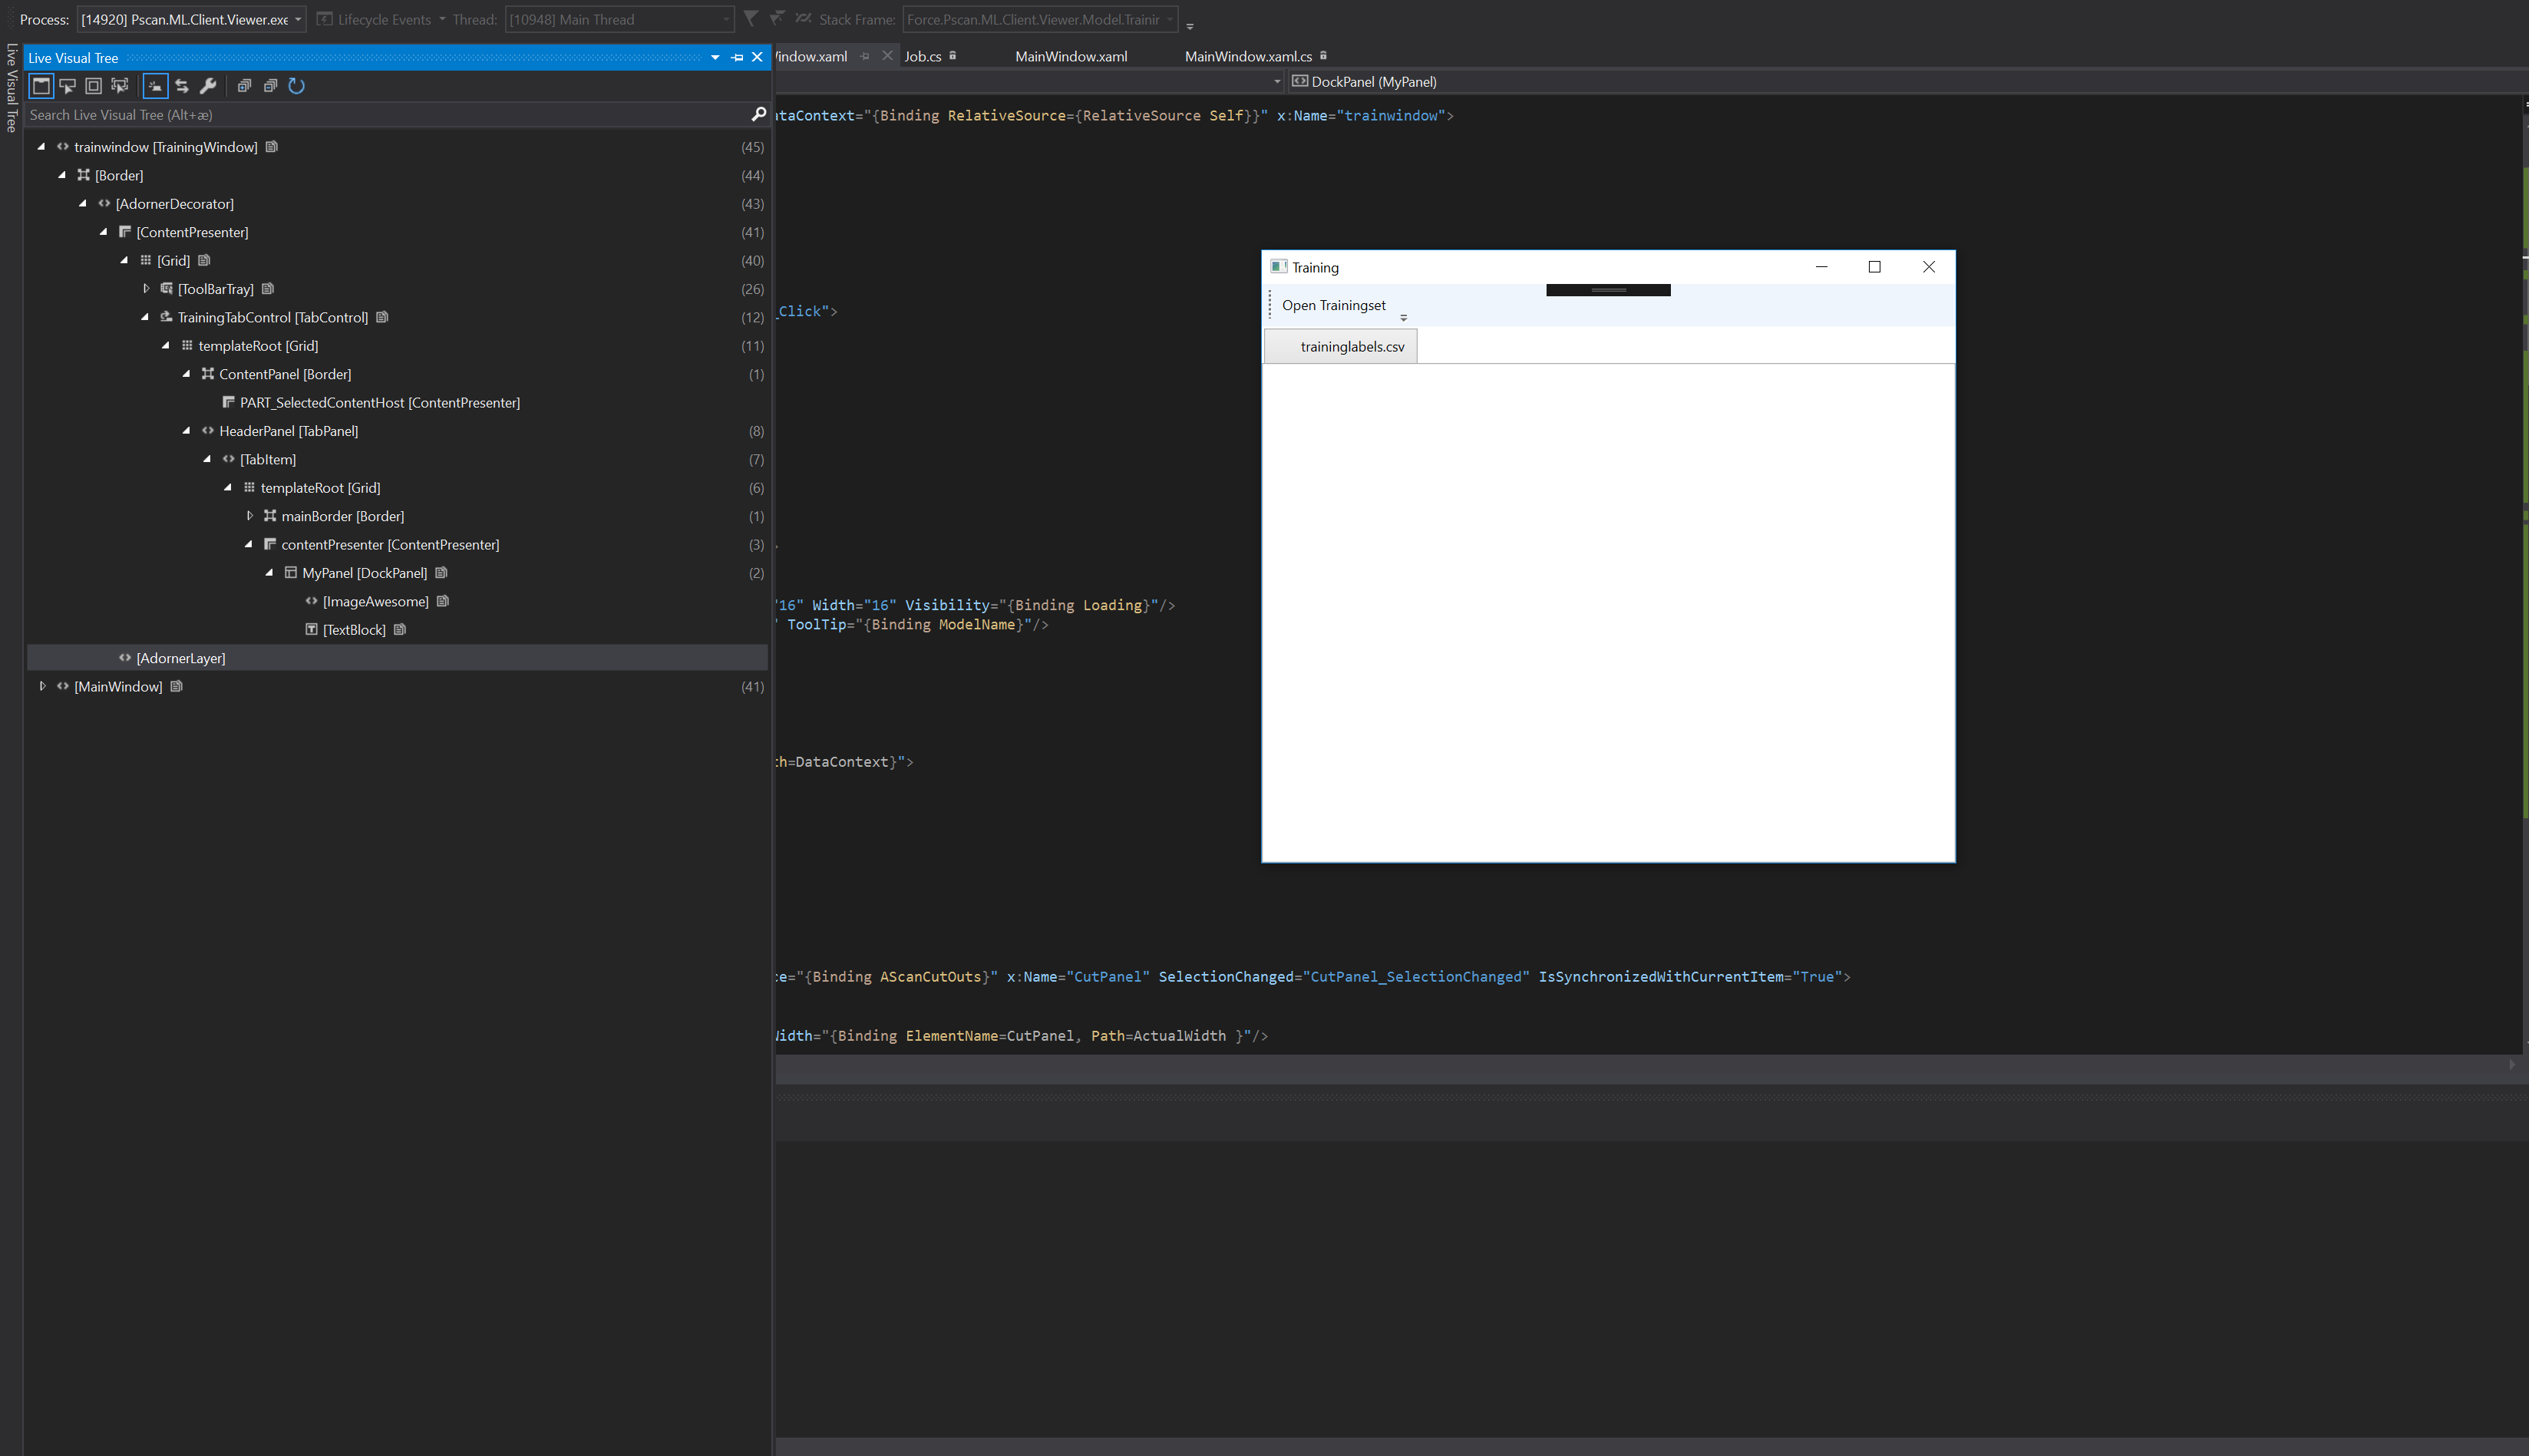Expand the [MainWindow] tree node
2529x1456 pixels.
(42, 686)
